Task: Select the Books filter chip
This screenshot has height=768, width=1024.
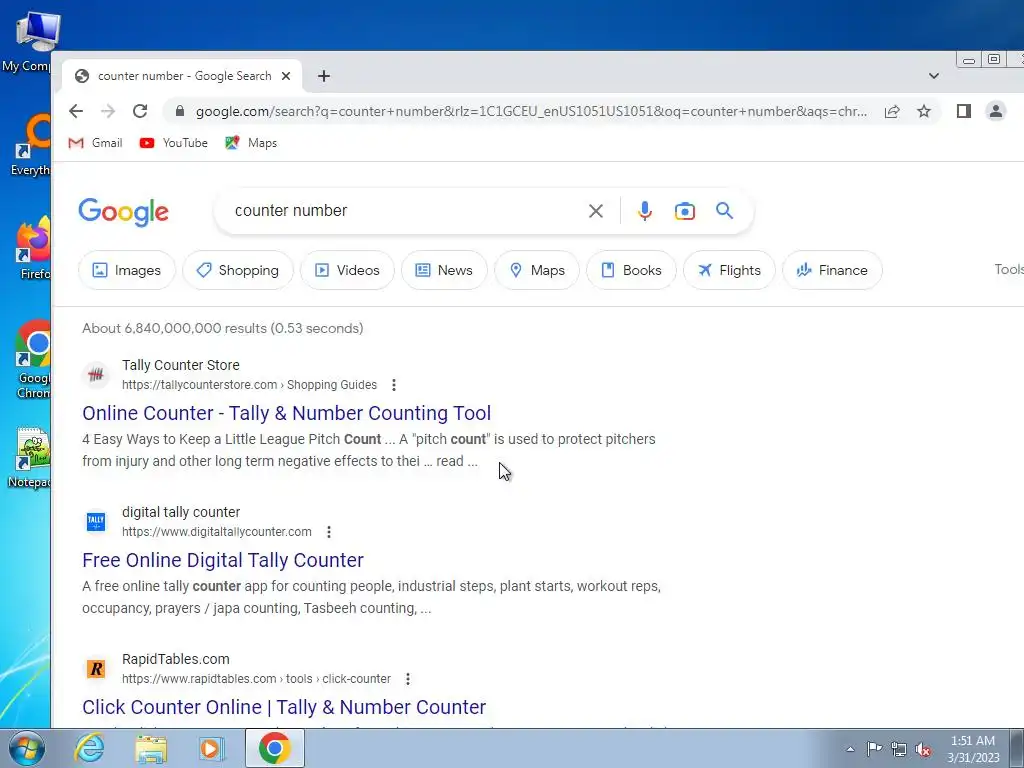Action: (x=631, y=270)
